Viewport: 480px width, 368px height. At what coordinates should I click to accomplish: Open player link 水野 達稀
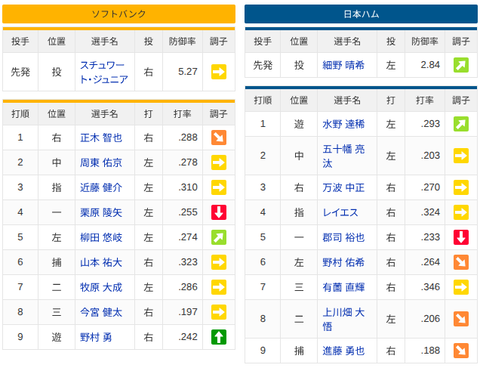point(343,124)
